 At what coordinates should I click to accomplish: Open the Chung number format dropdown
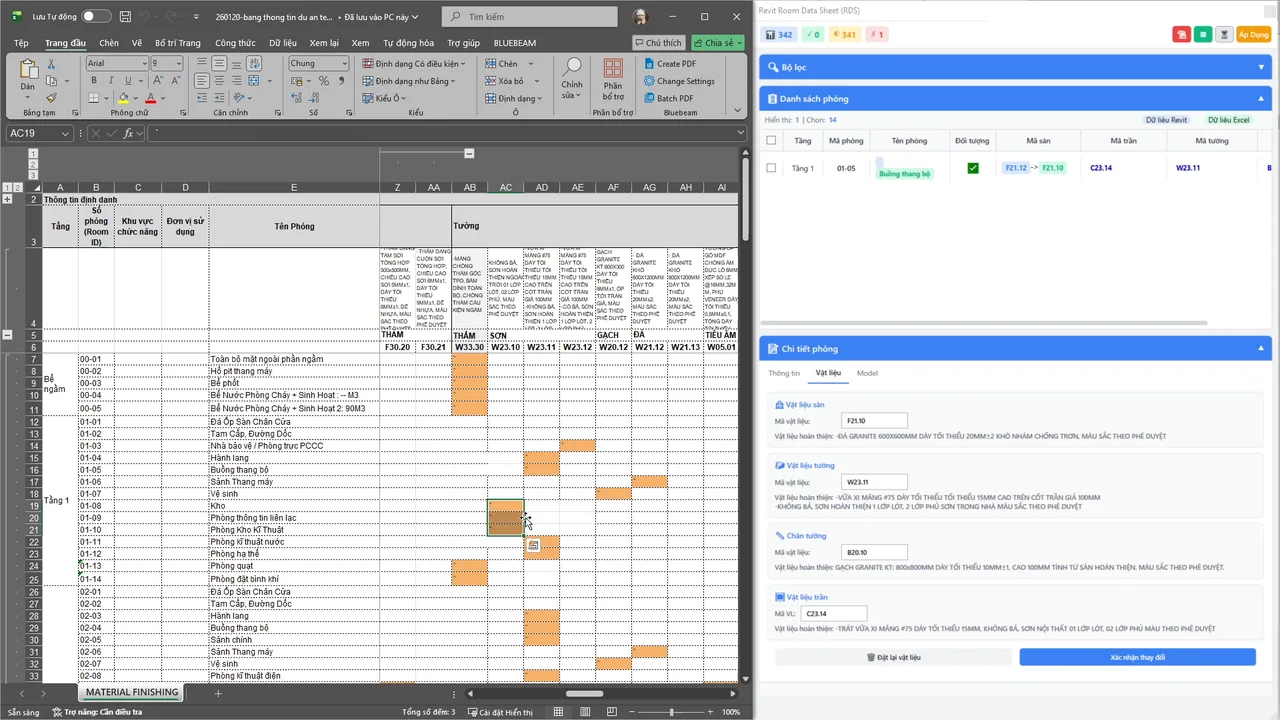pyautogui.click(x=344, y=64)
